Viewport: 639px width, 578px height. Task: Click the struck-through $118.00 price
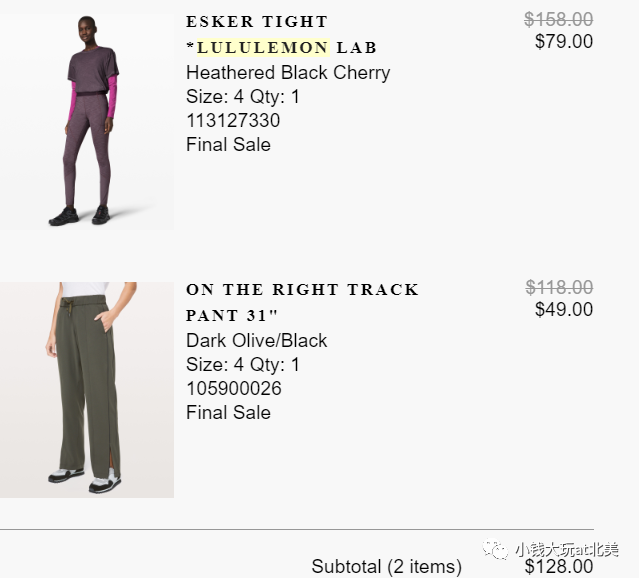pos(559,287)
